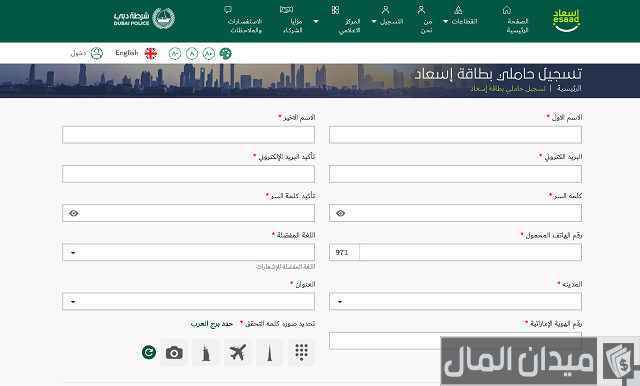The image size is (640, 386).
Task: Go to الصفحة الرئيسية menu item
Action: tap(518, 25)
